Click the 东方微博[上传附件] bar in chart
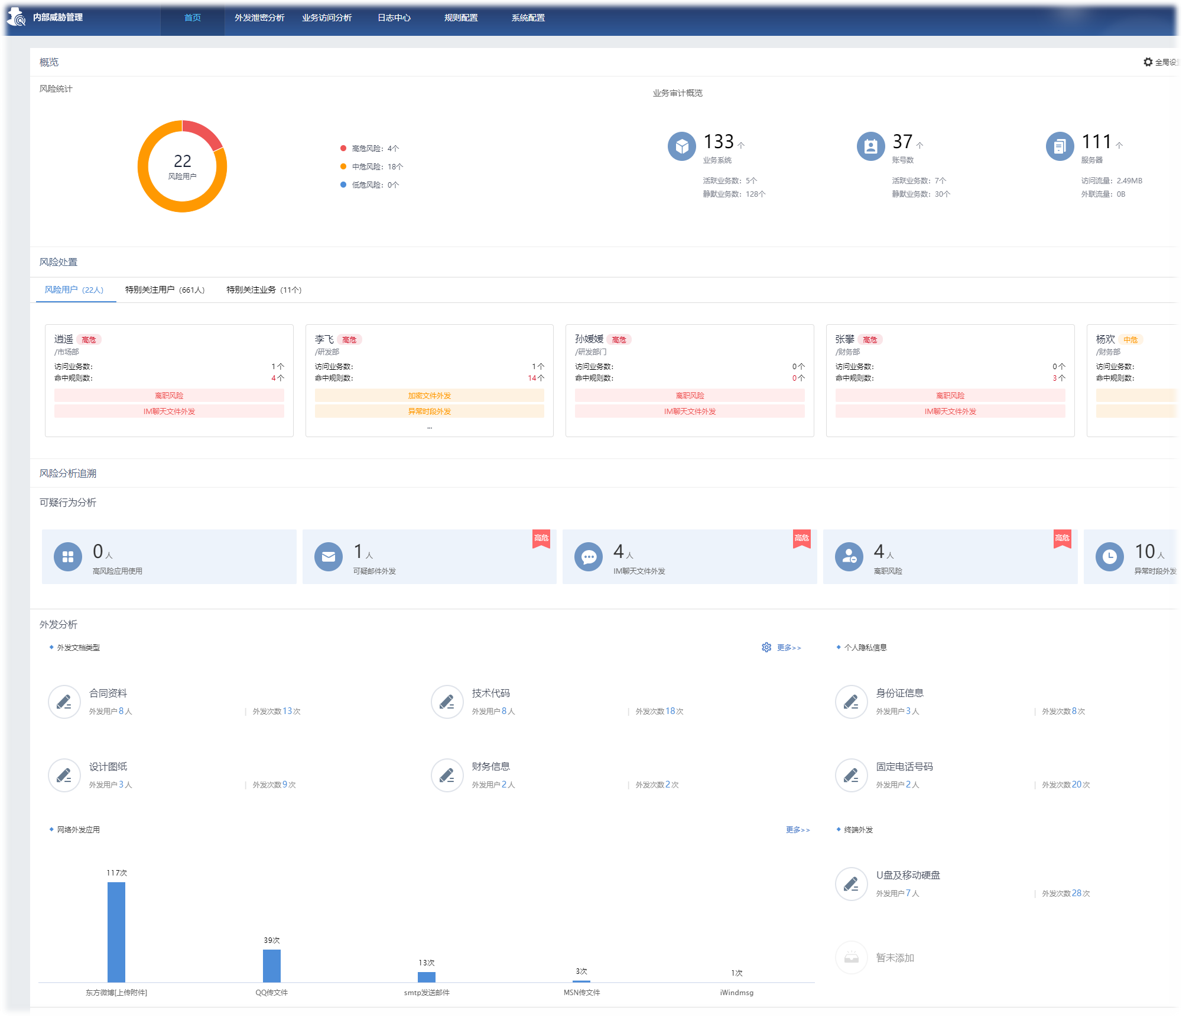The image size is (1182, 1017). coord(116,932)
